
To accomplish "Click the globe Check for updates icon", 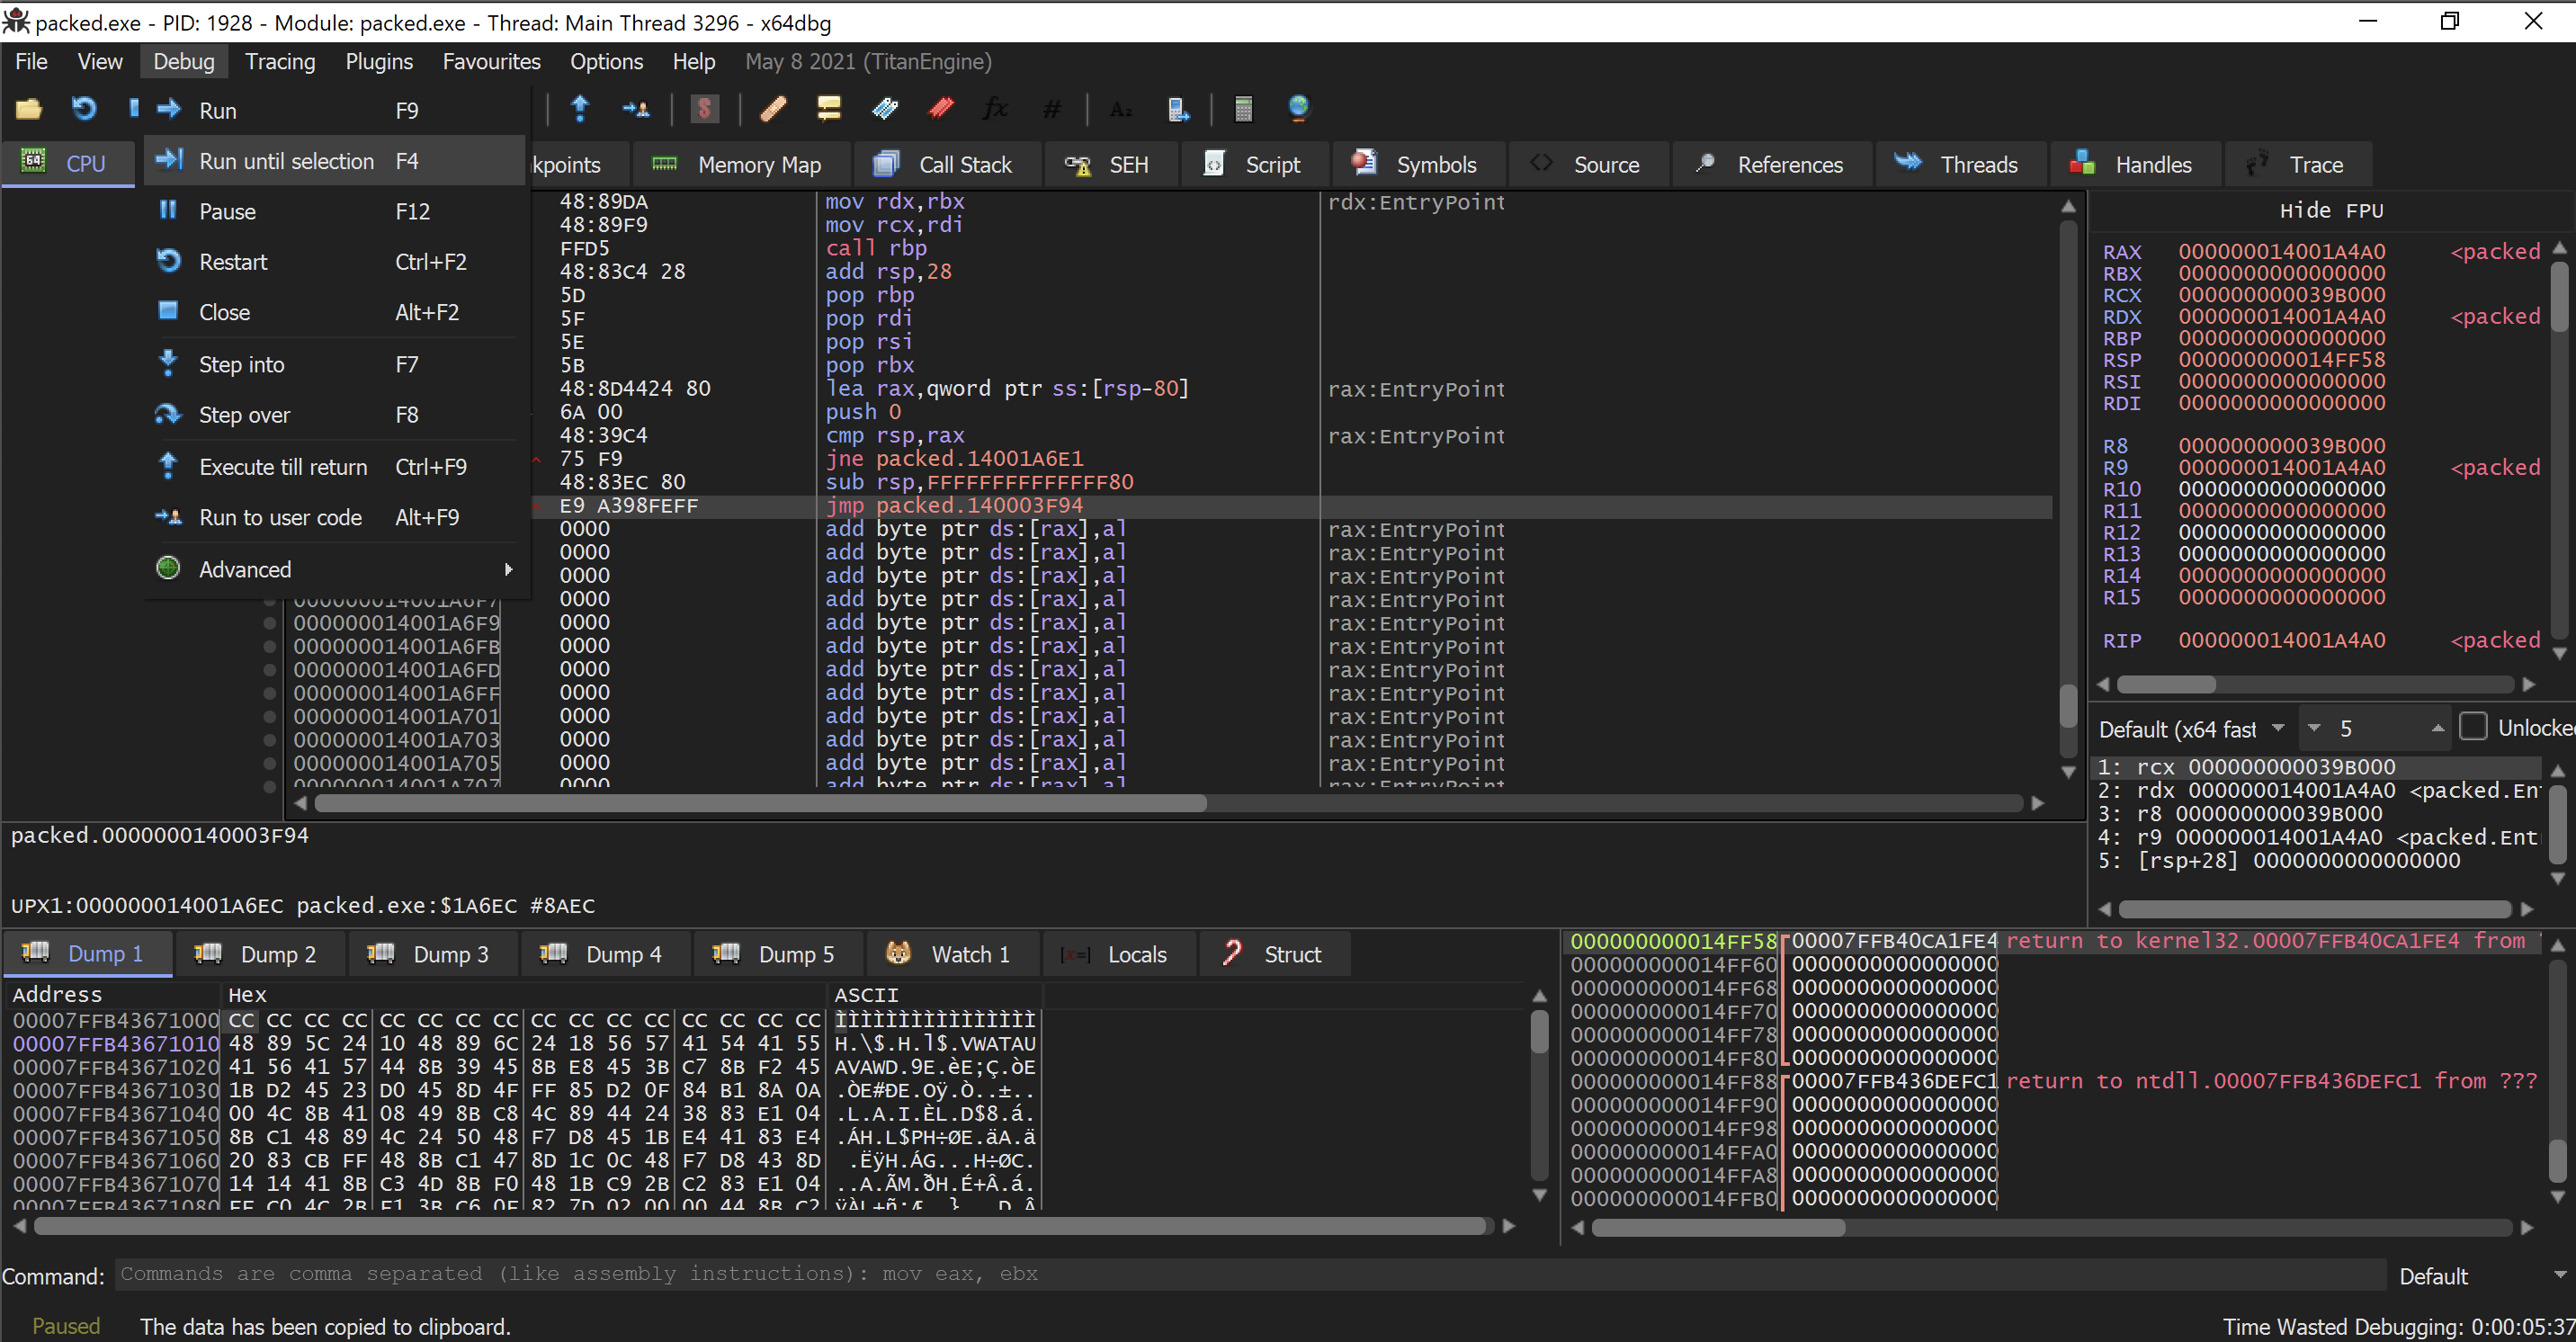I will [x=1298, y=109].
